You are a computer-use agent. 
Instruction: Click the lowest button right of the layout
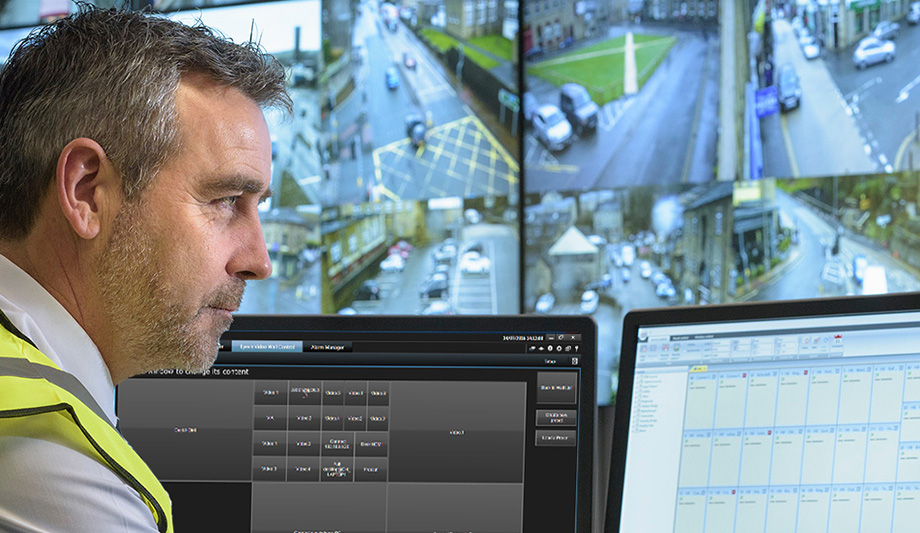point(556,438)
